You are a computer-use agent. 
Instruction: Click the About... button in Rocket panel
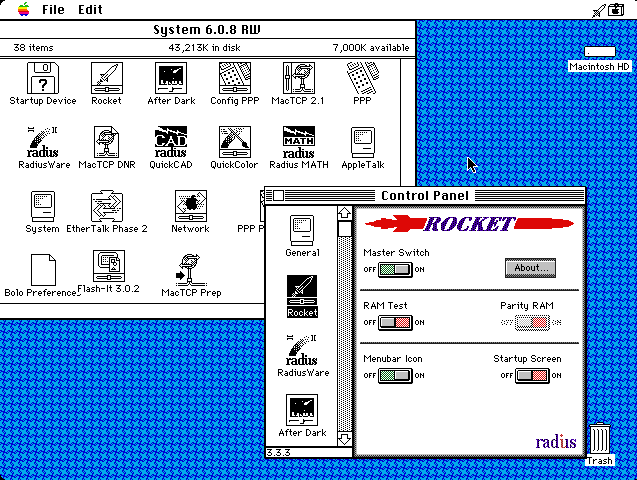[x=530, y=268]
